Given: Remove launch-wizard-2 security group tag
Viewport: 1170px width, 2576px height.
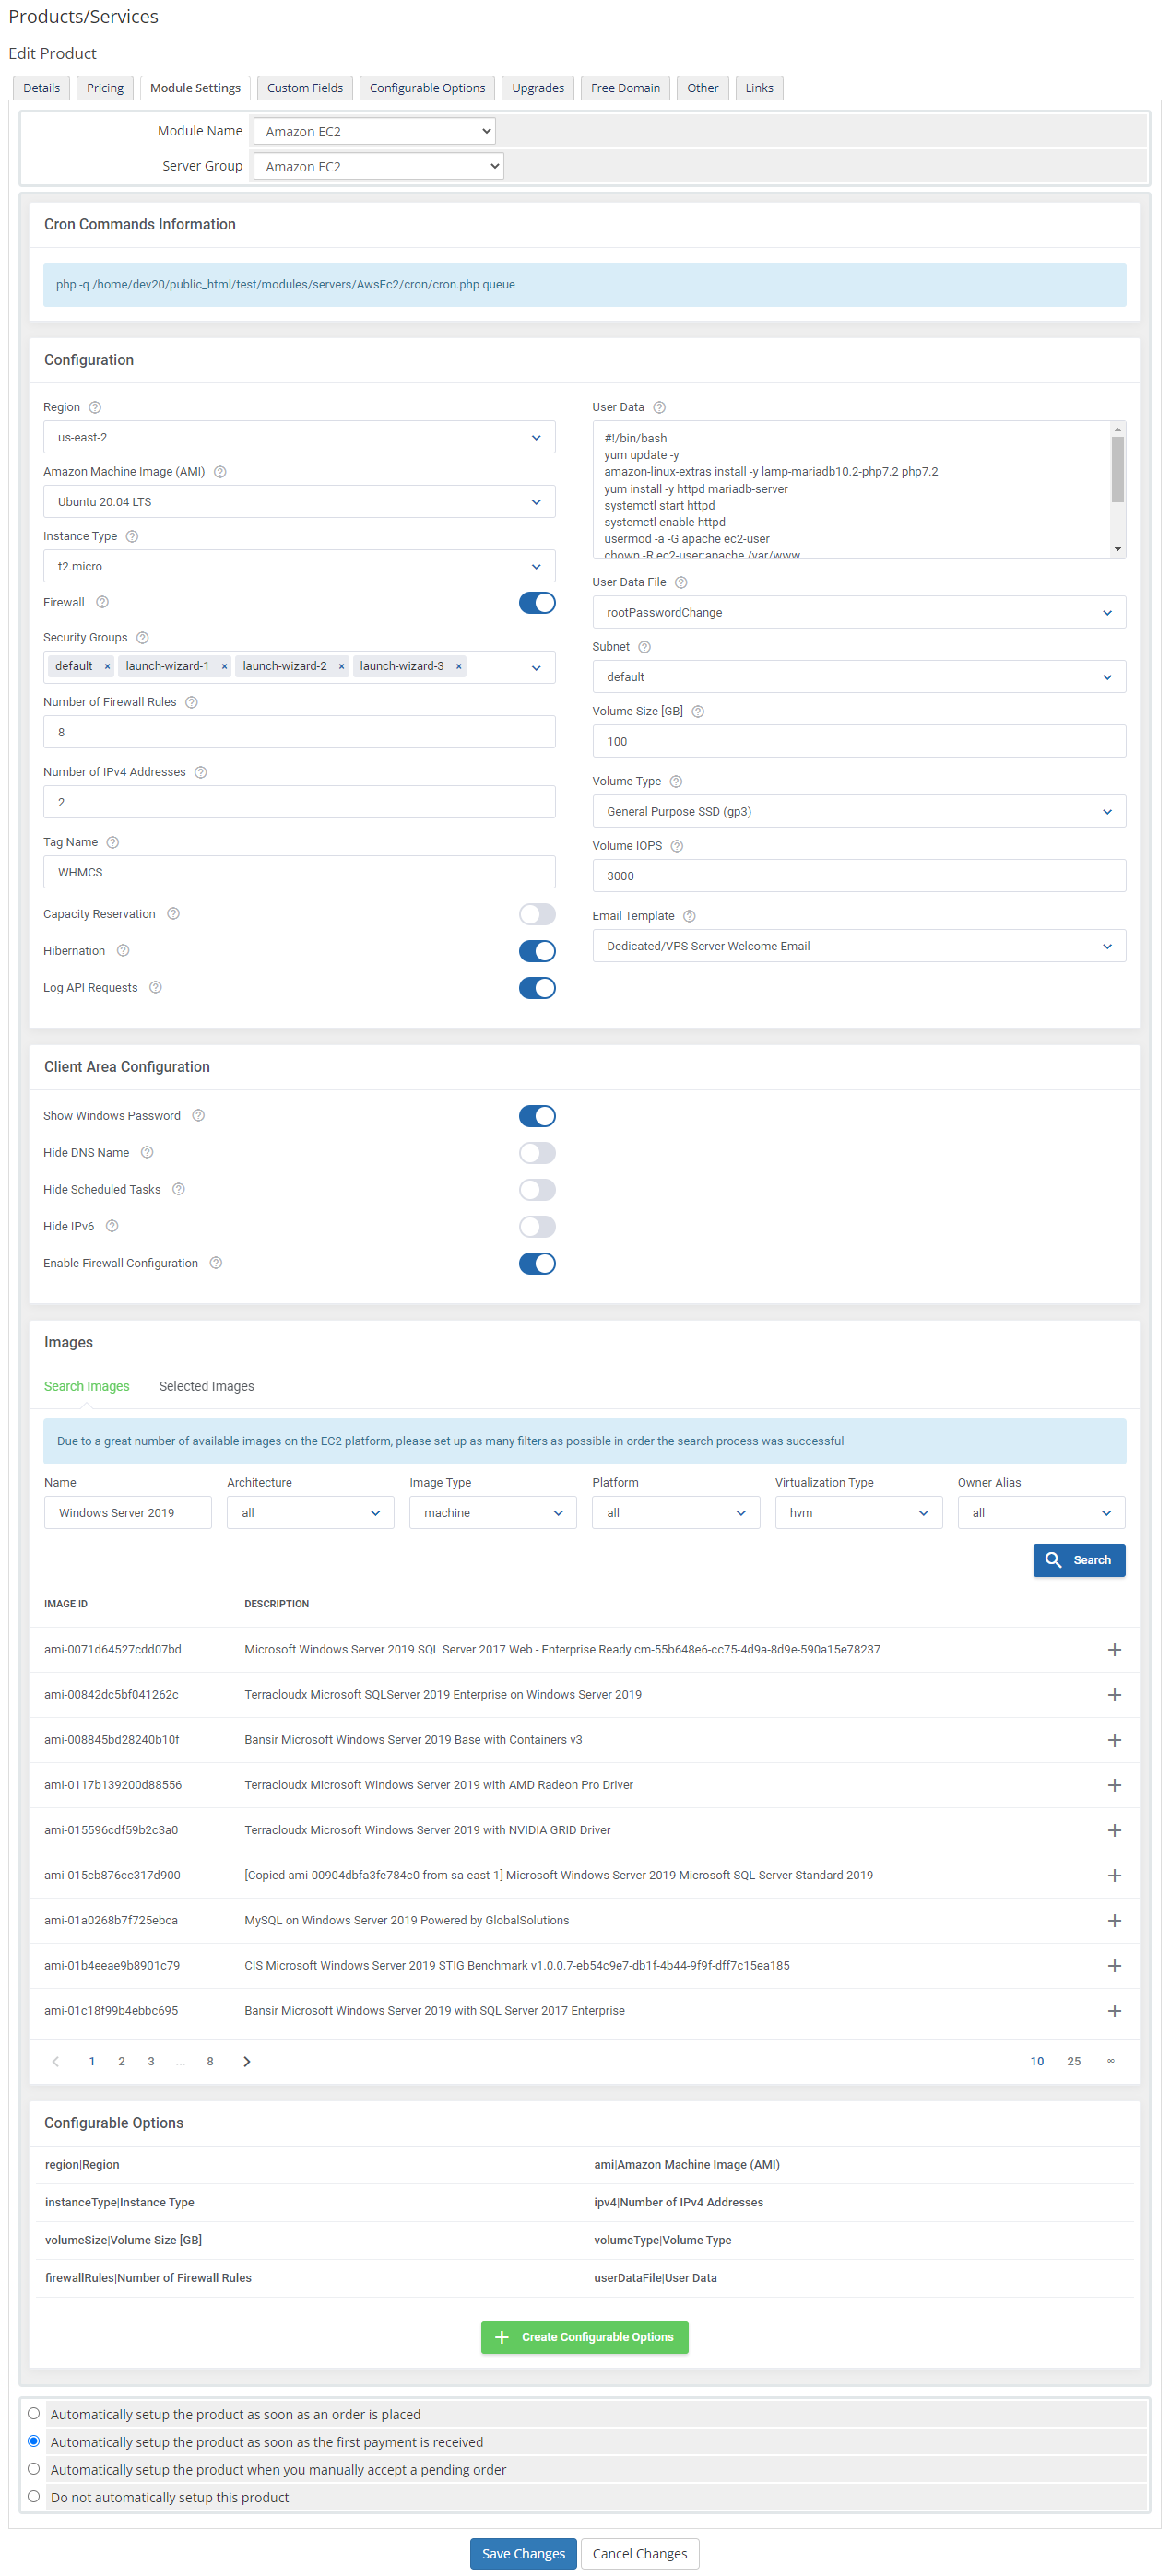Looking at the screenshot, I should (x=341, y=666).
